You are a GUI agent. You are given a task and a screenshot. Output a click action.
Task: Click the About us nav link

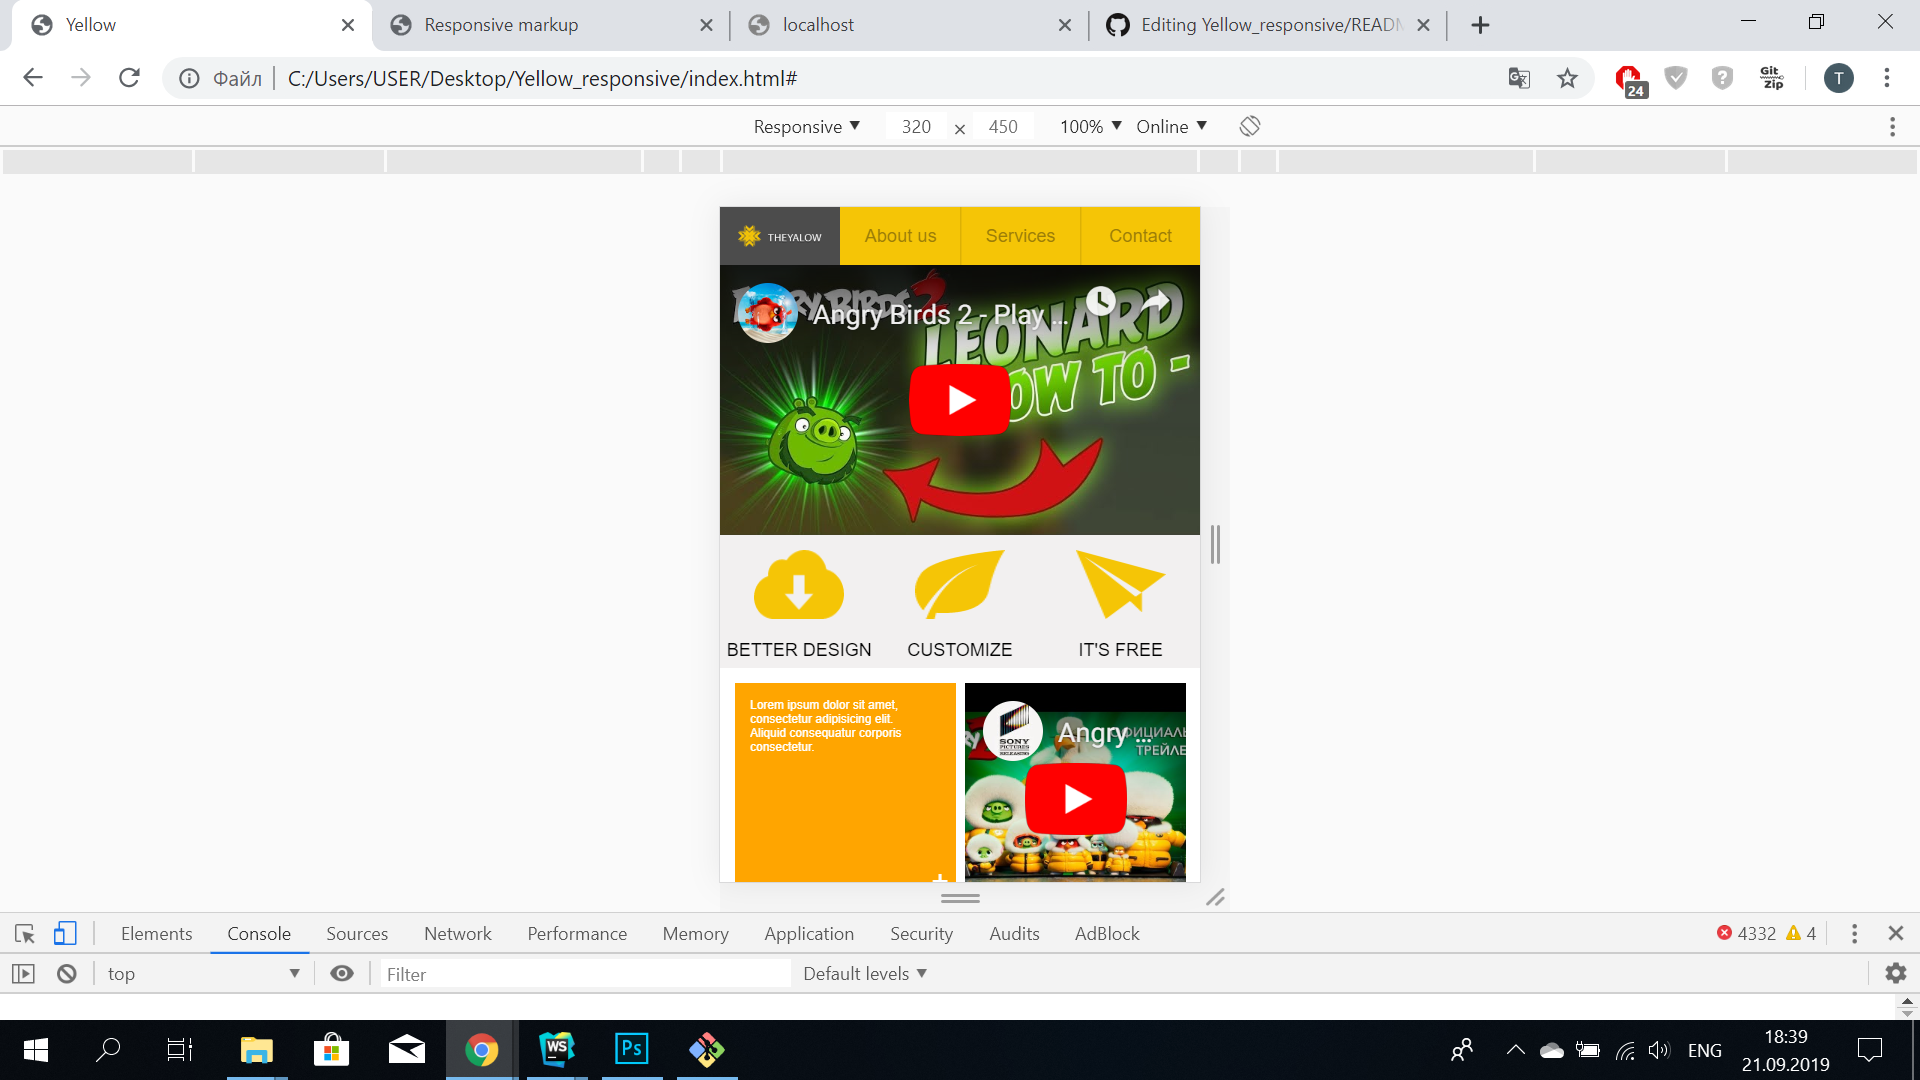[x=900, y=236]
